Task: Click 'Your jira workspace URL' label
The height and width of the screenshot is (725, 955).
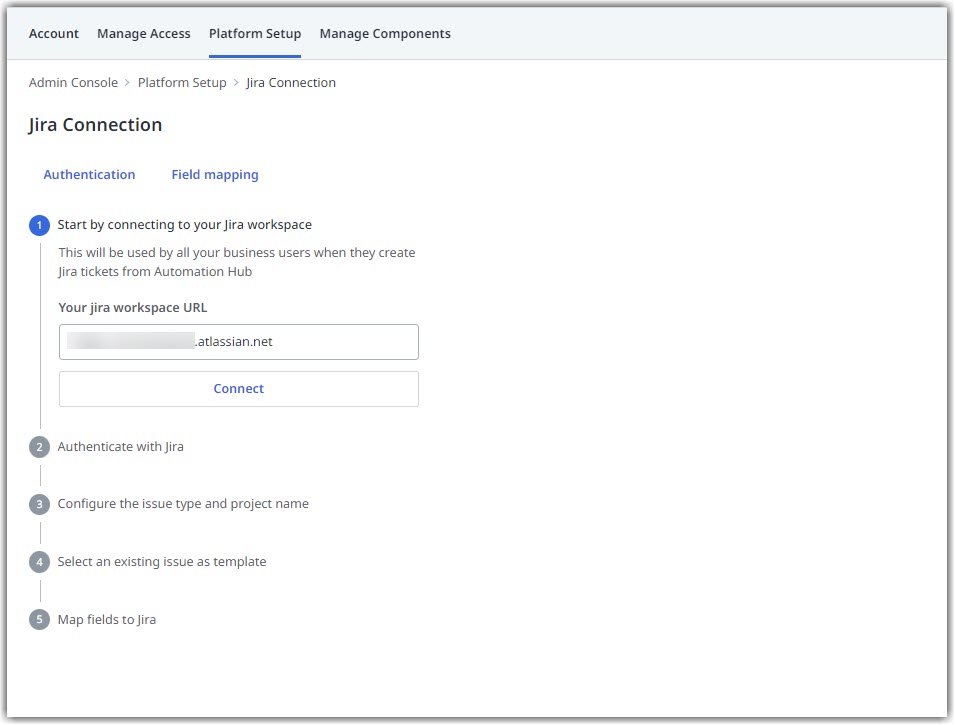Action: click(x=133, y=308)
